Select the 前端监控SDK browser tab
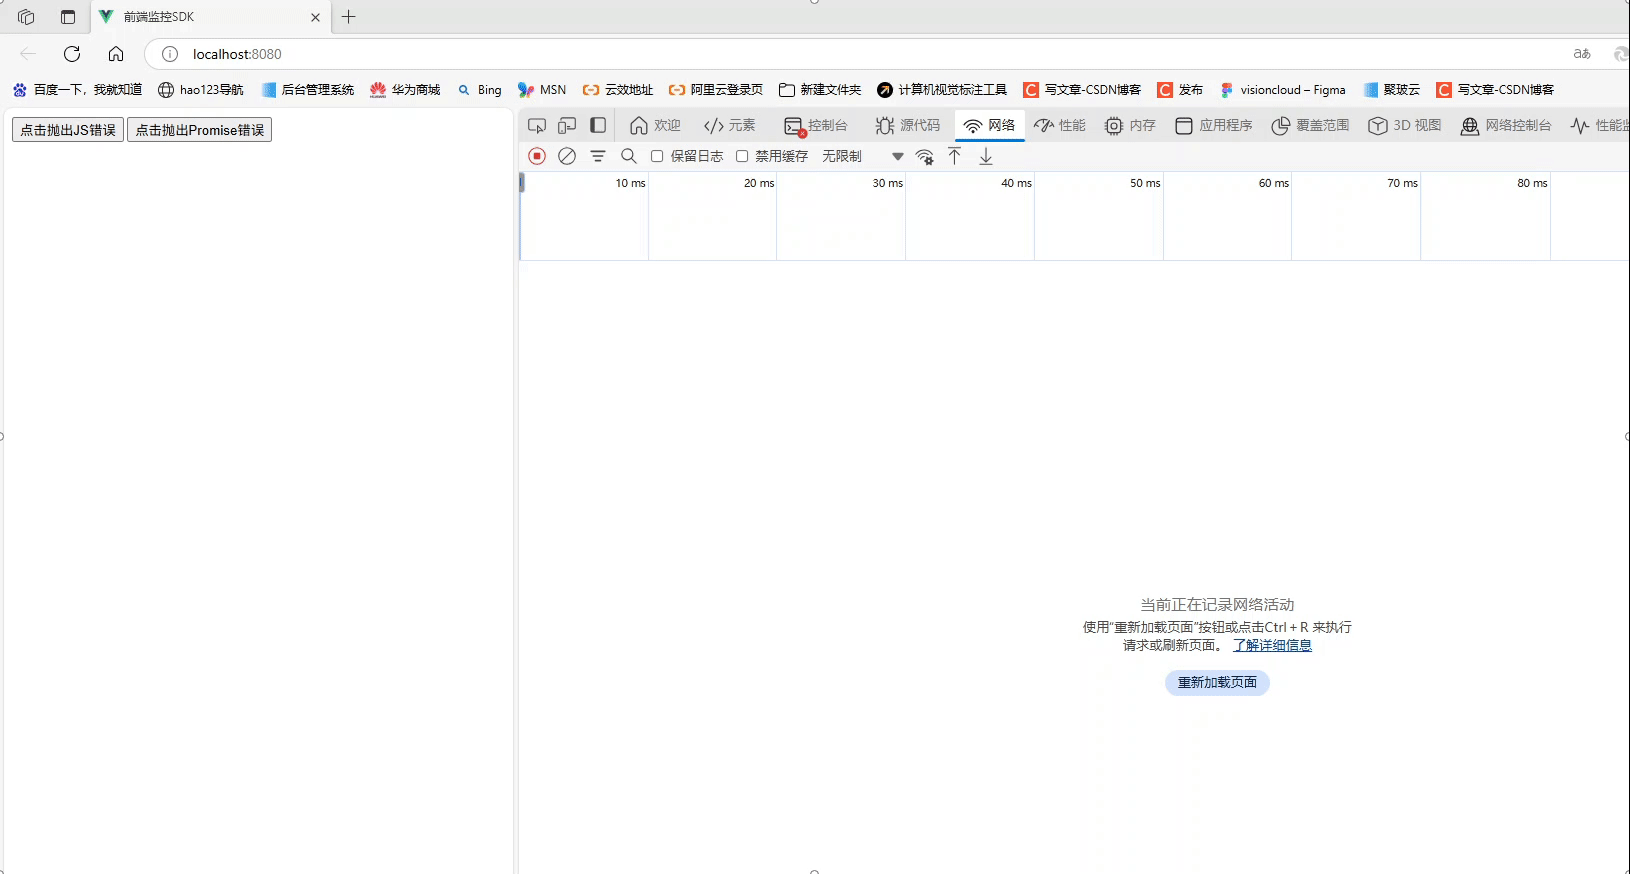1630x874 pixels. [210, 17]
